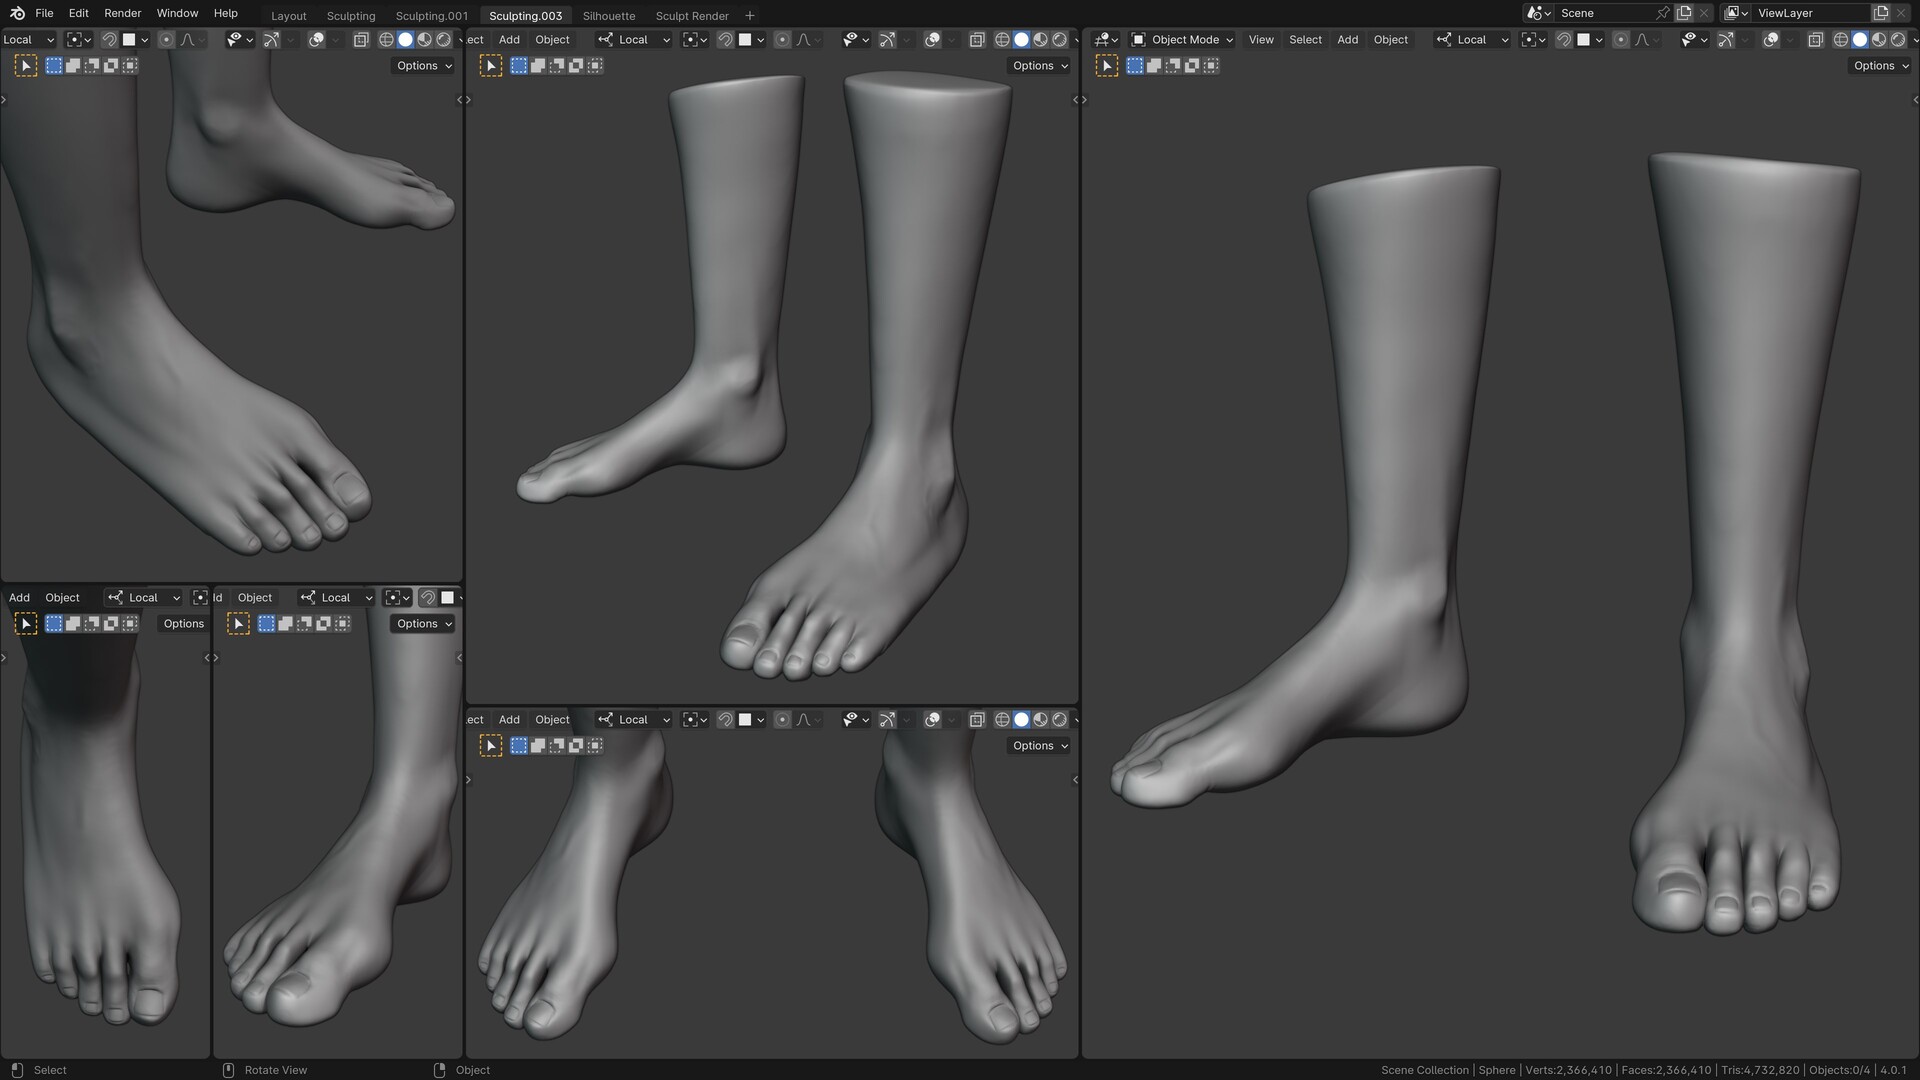Toggle the snapping magnet in the right viewport
1920x1080 pixels.
click(x=1566, y=39)
